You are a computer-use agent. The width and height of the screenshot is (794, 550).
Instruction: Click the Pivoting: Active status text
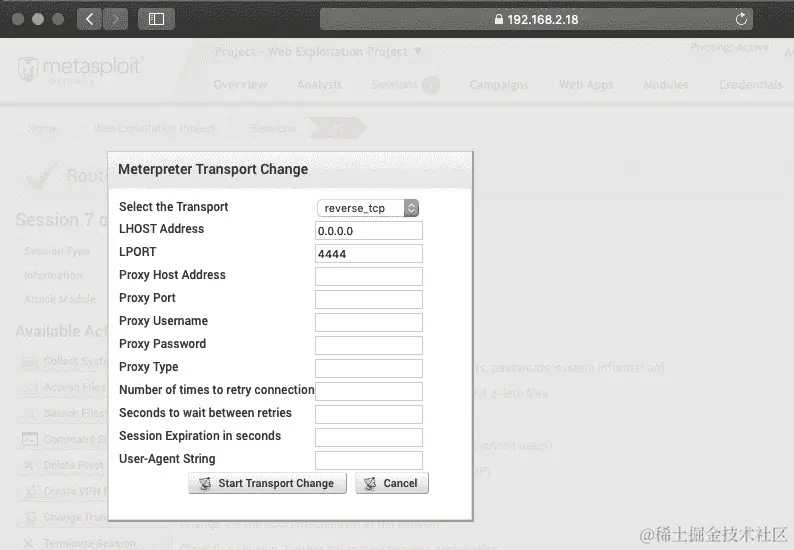pyautogui.click(x=730, y=47)
